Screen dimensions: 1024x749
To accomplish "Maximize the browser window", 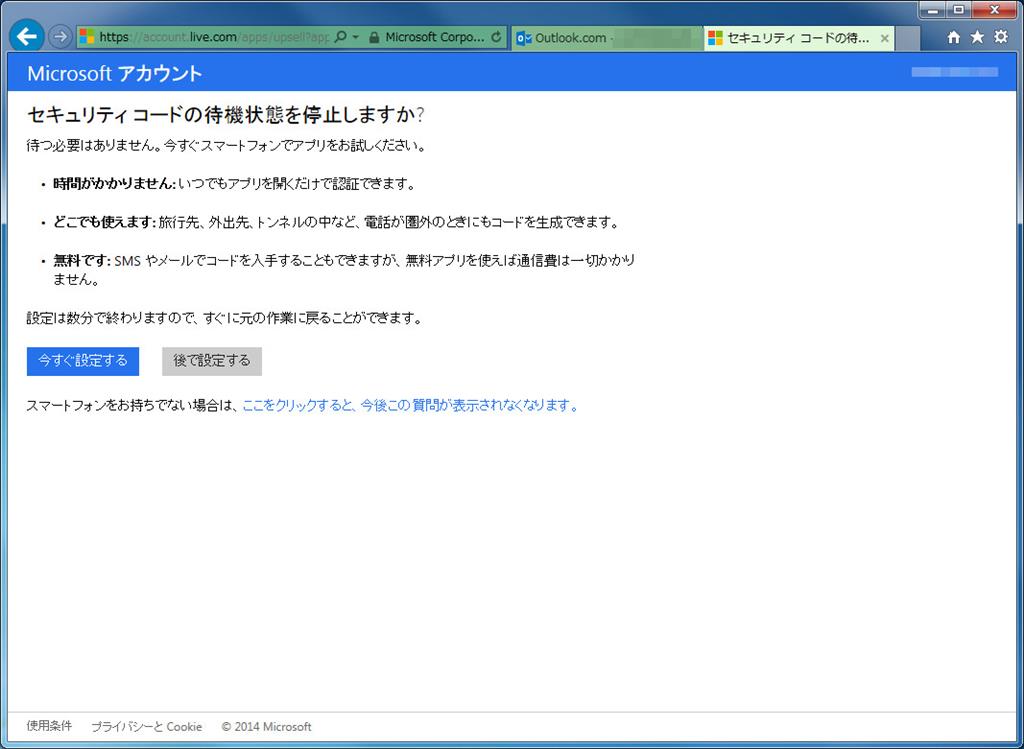I will coord(959,10).
